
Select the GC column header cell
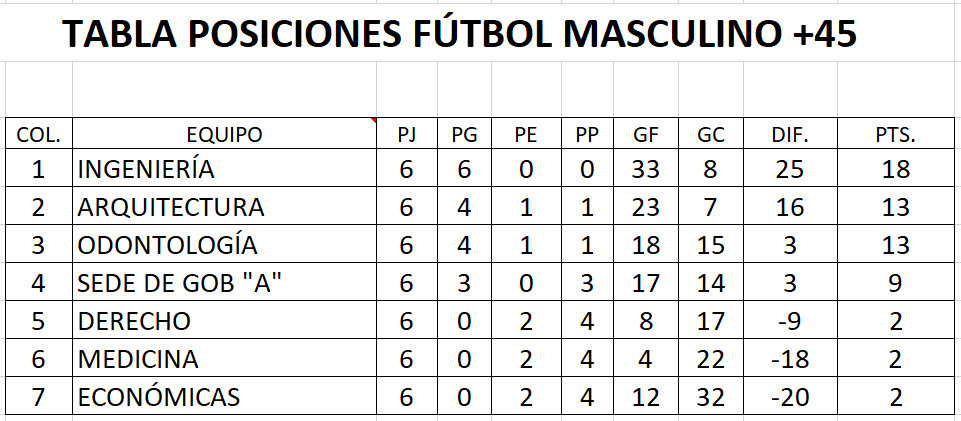[x=711, y=134]
